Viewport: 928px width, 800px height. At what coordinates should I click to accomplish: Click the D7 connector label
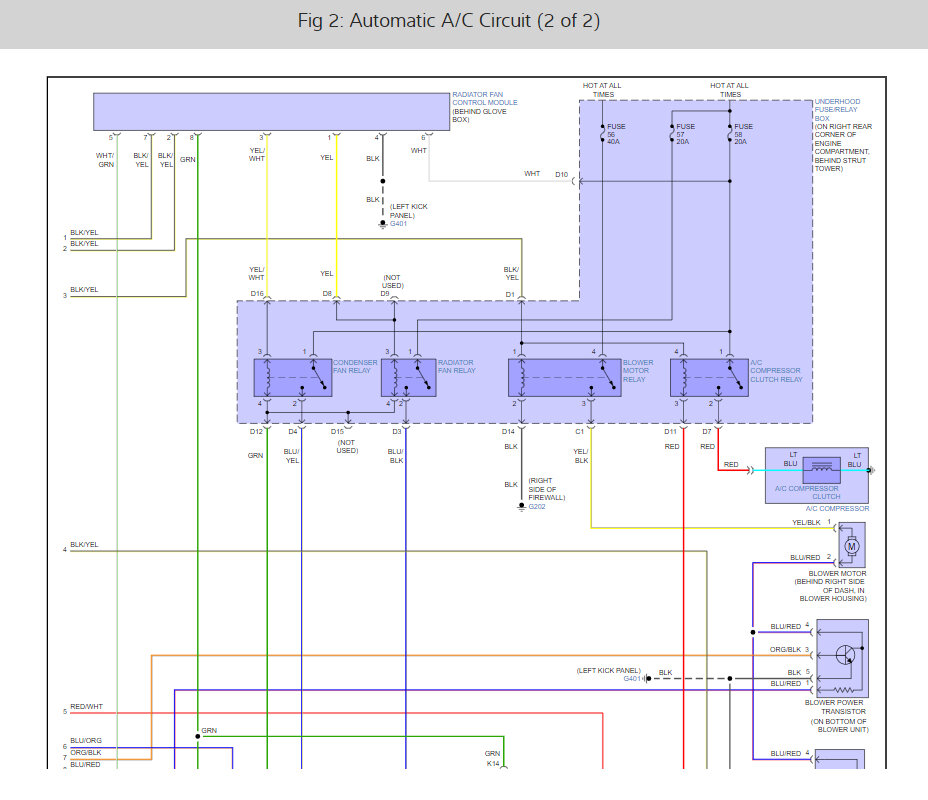coord(707,431)
